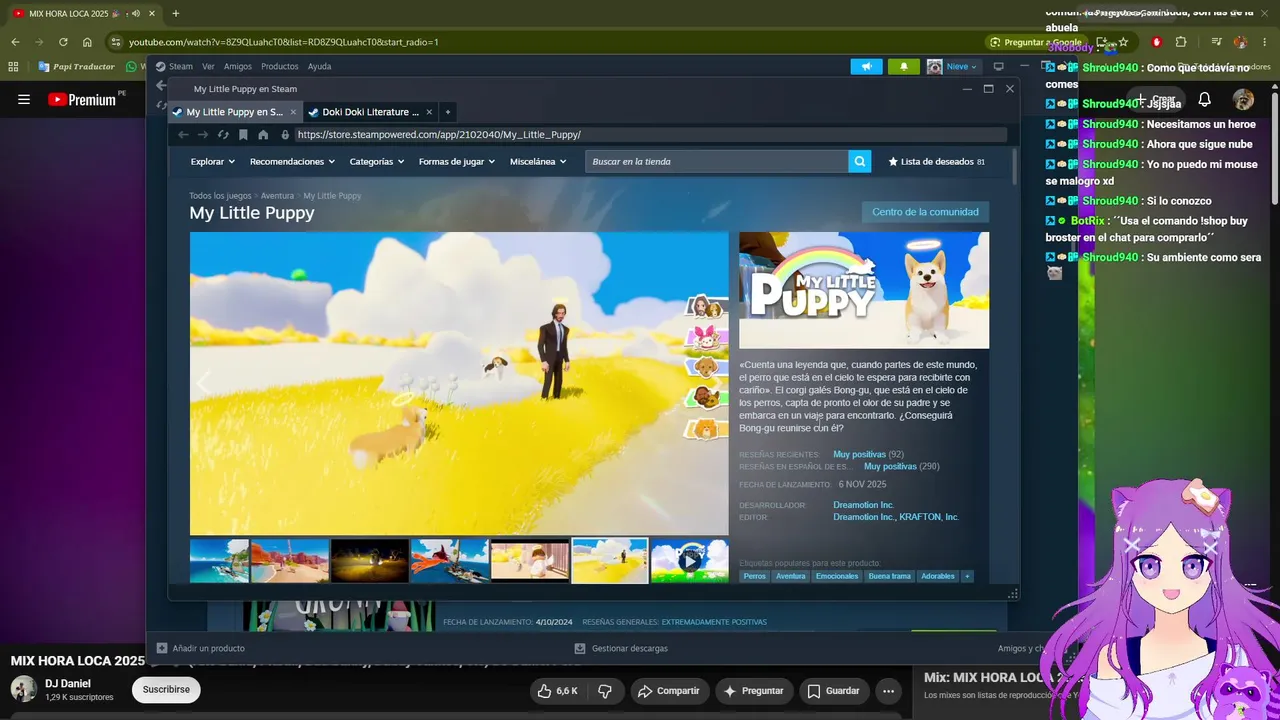Close the Doki Doki Literature tab
The image size is (1280, 720).
(429, 112)
